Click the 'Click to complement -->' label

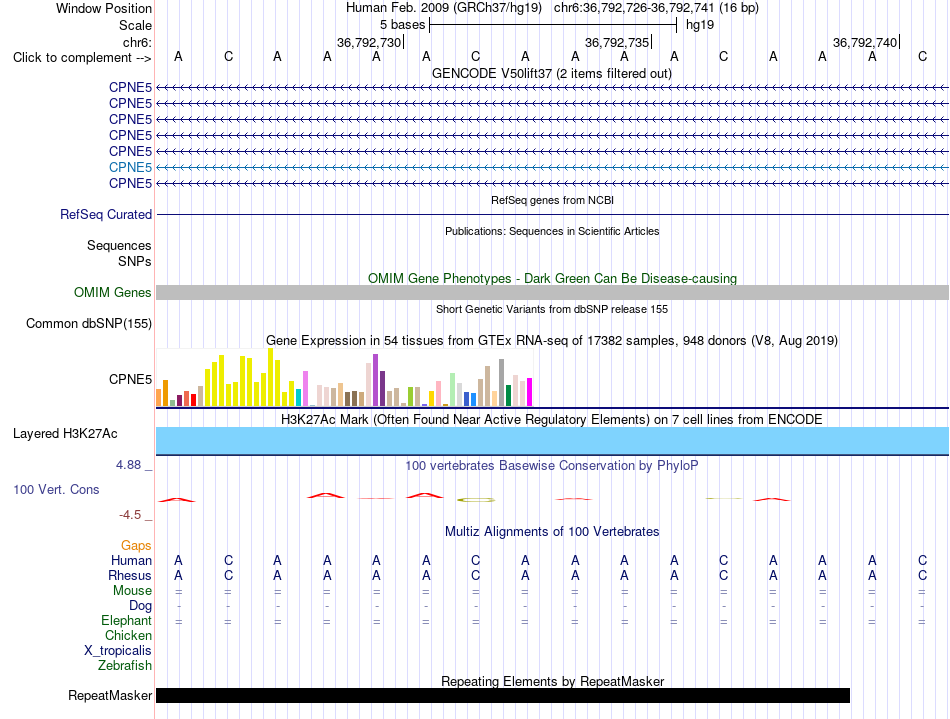82,58
